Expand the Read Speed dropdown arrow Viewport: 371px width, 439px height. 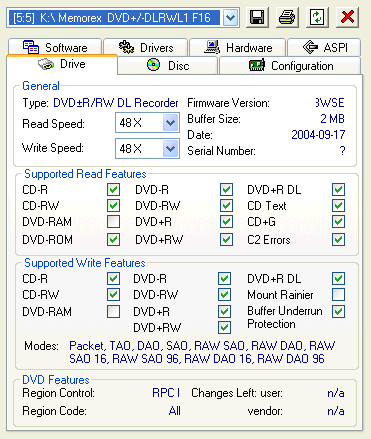coord(171,123)
